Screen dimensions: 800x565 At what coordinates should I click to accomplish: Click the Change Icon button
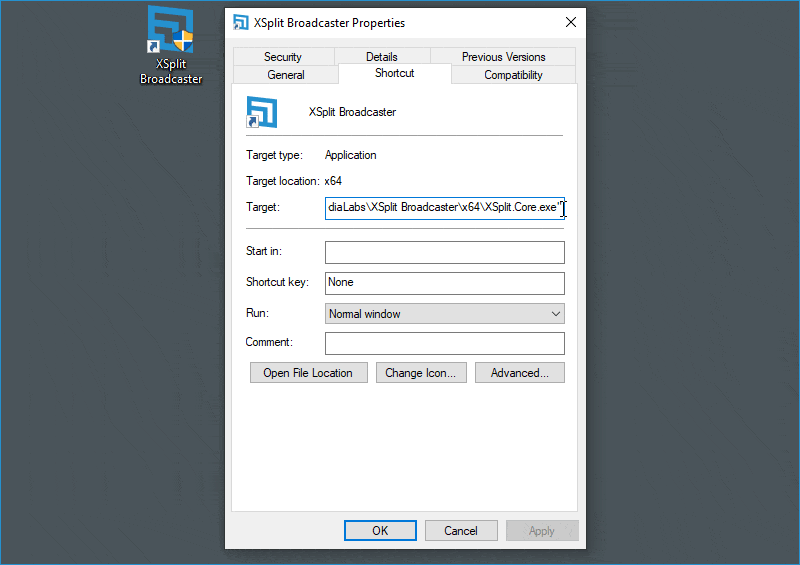(x=421, y=373)
